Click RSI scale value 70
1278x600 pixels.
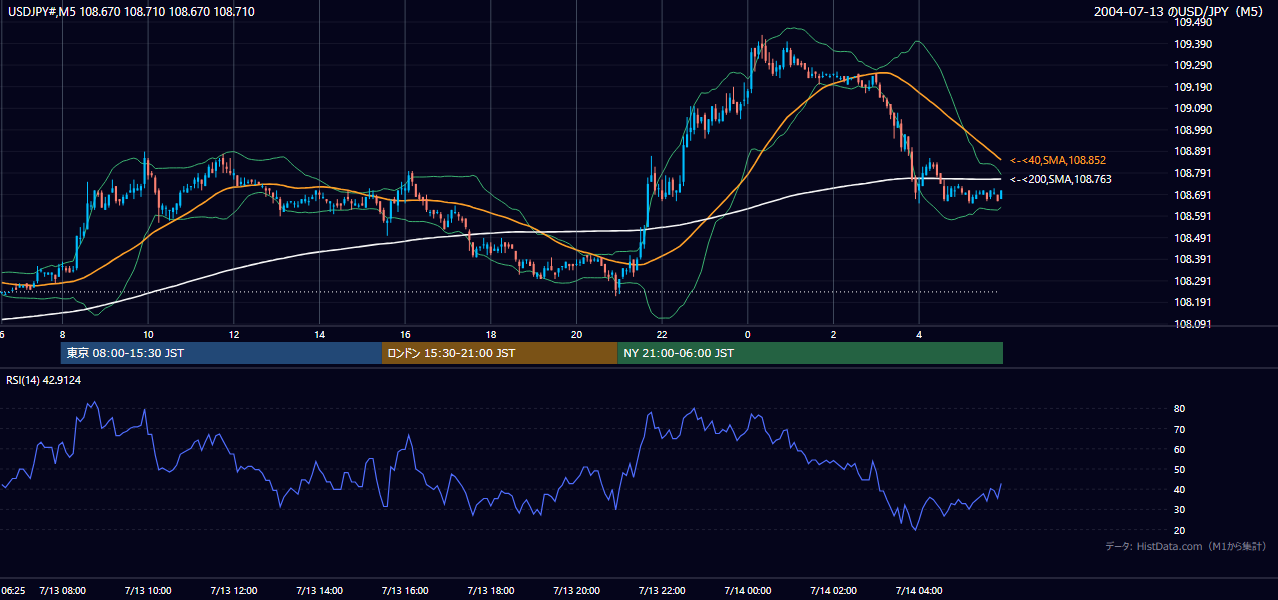point(1179,429)
